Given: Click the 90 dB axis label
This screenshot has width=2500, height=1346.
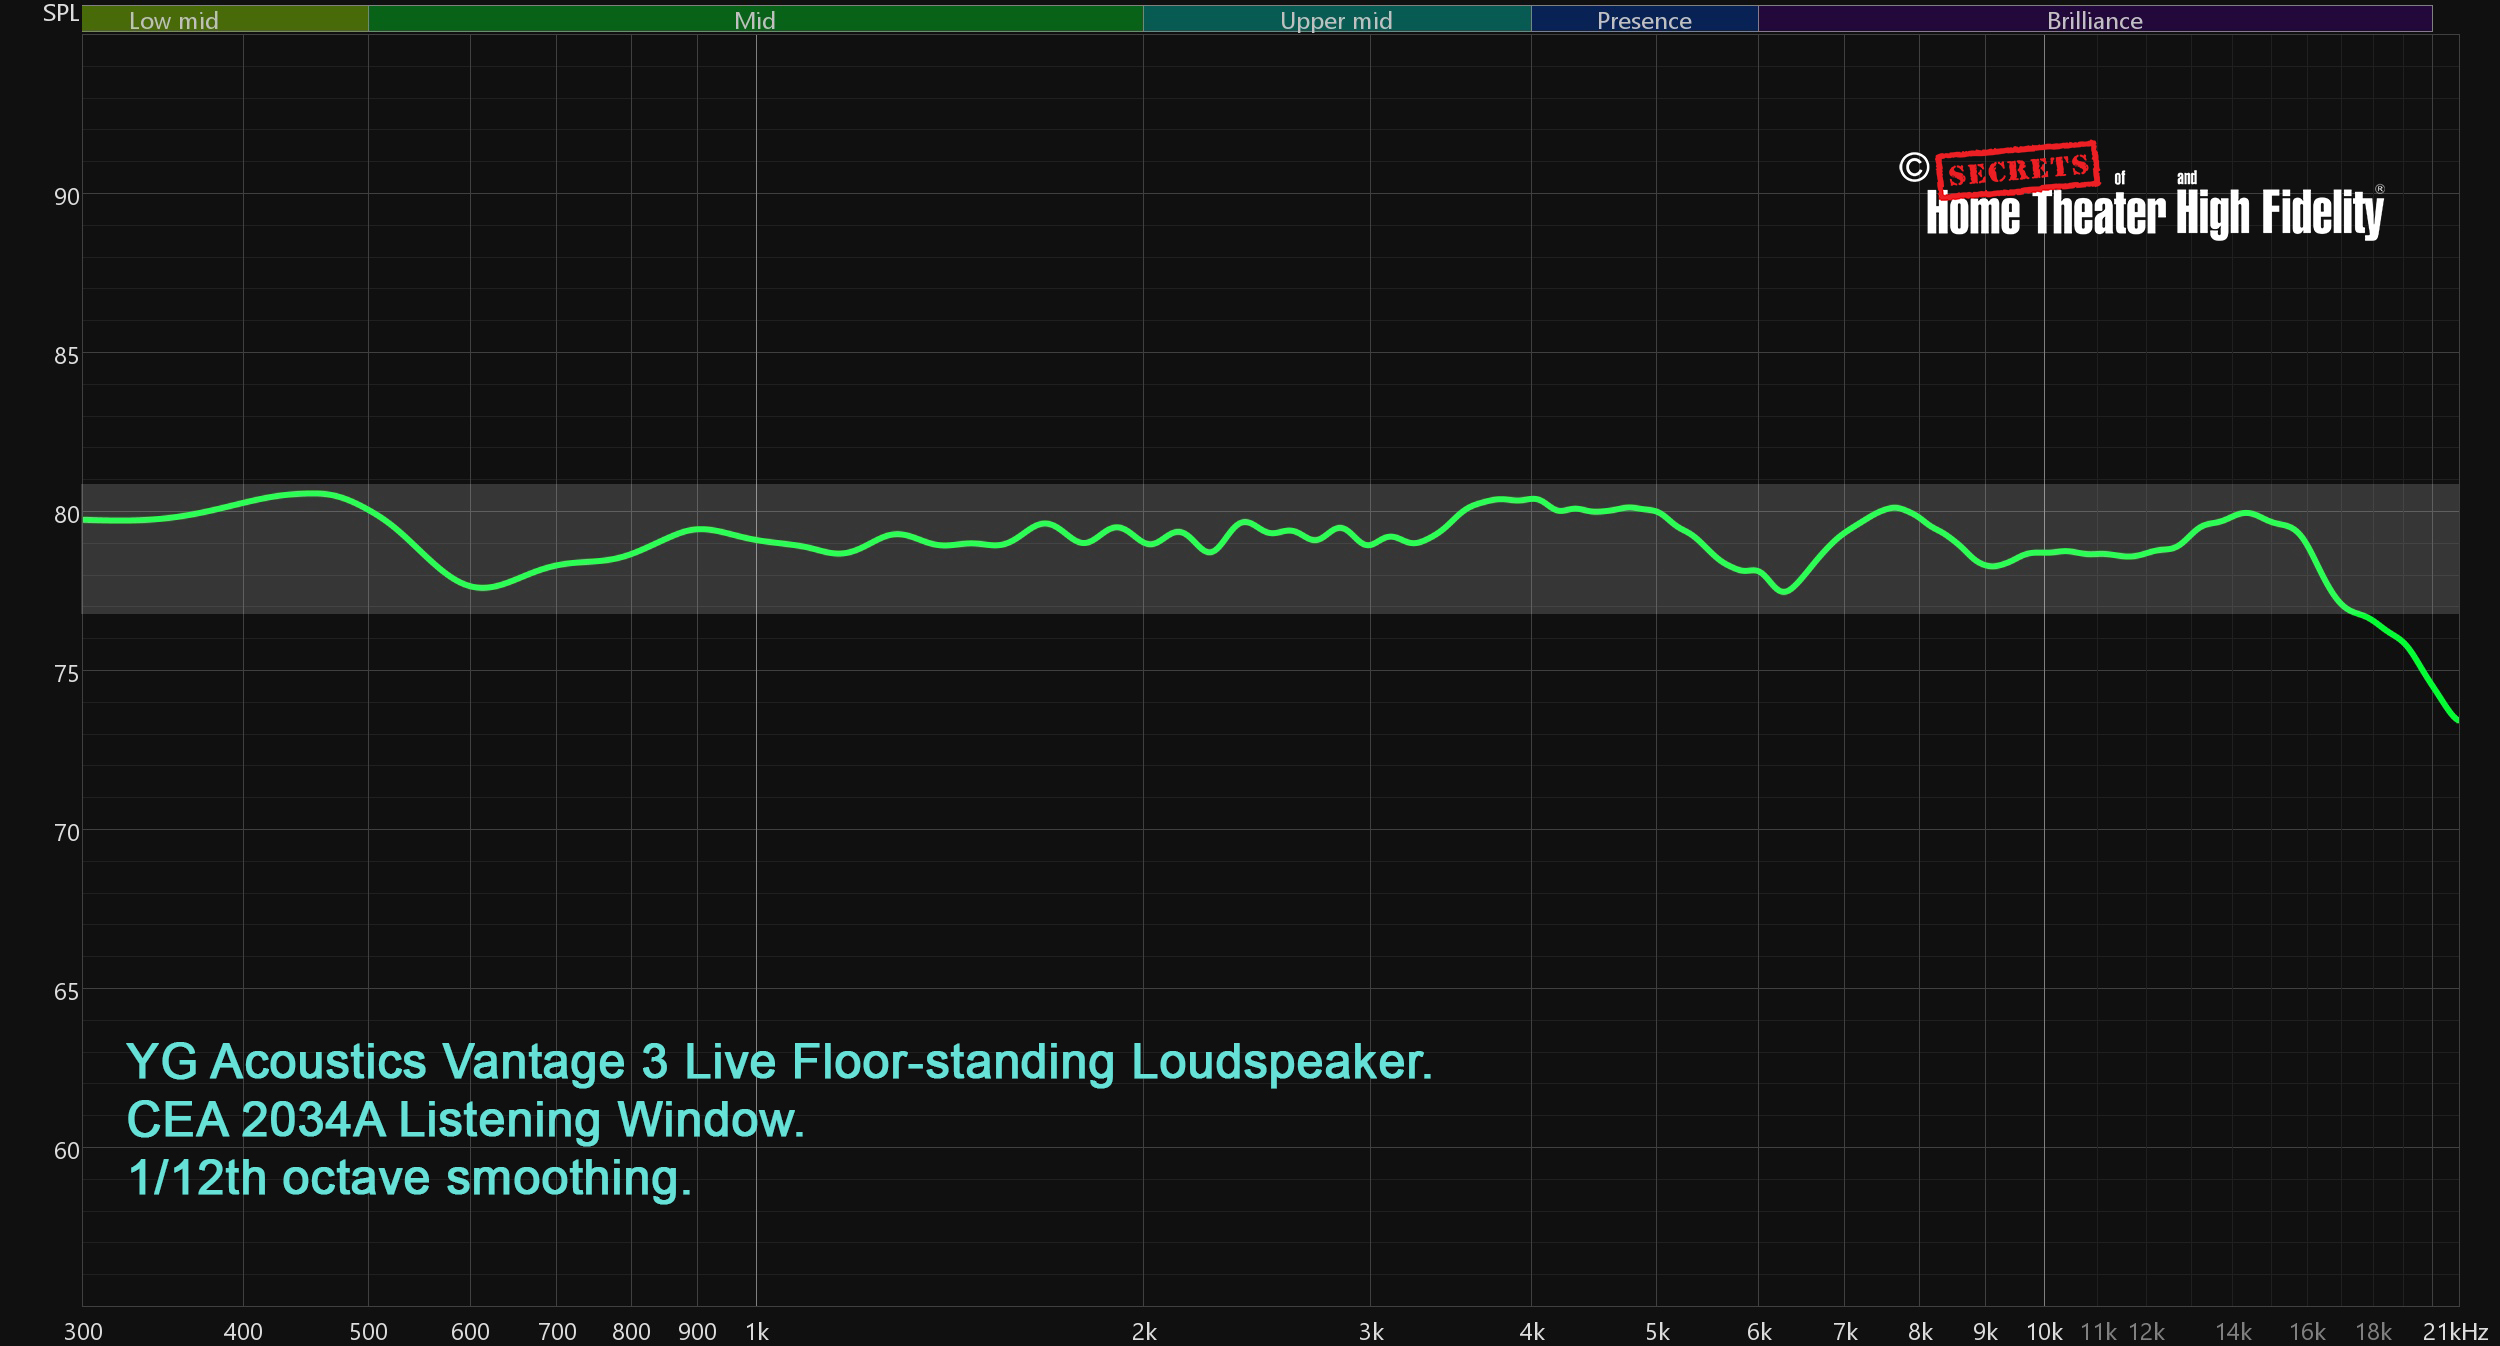Looking at the screenshot, I should point(66,197).
